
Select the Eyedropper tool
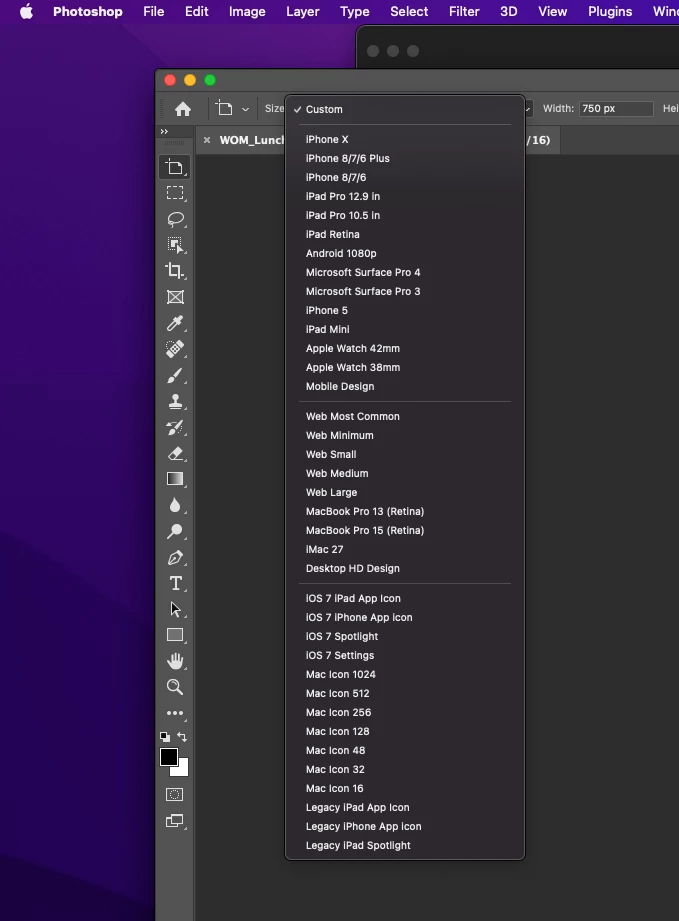pyautogui.click(x=174, y=323)
